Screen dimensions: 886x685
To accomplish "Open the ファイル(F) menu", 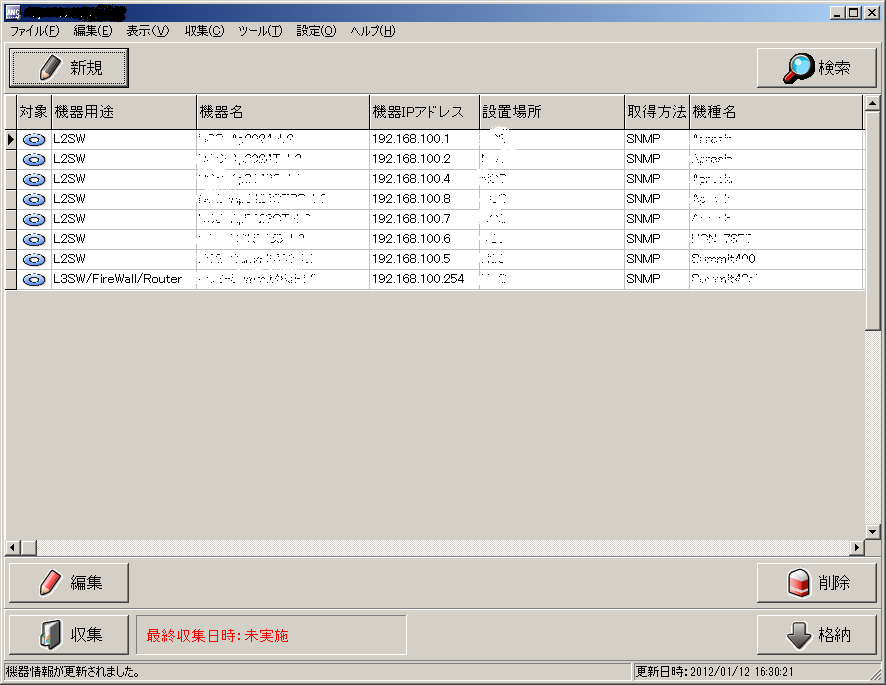I will point(34,31).
